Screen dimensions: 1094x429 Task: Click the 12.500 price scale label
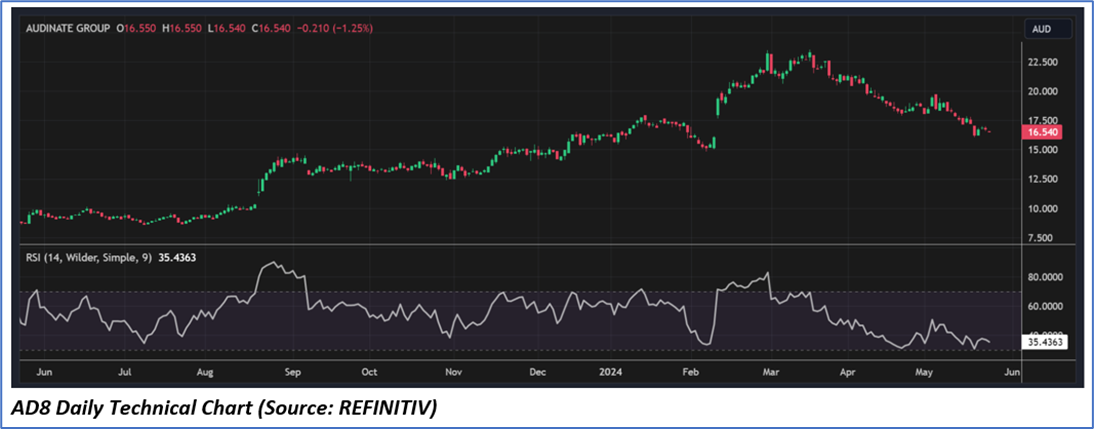[1043, 180]
